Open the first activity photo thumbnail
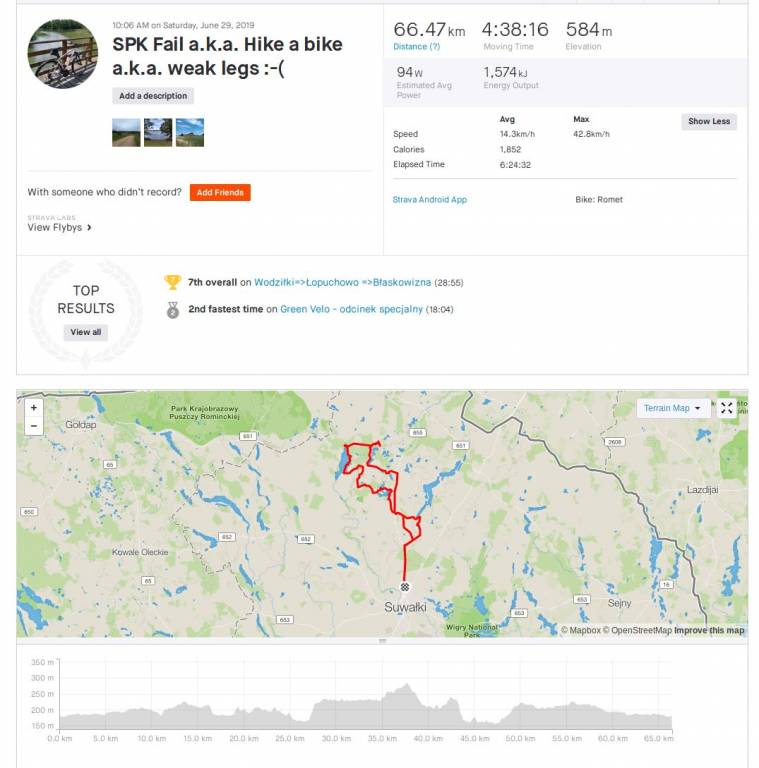Image resolution: width=759 pixels, height=768 pixels. (126, 133)
